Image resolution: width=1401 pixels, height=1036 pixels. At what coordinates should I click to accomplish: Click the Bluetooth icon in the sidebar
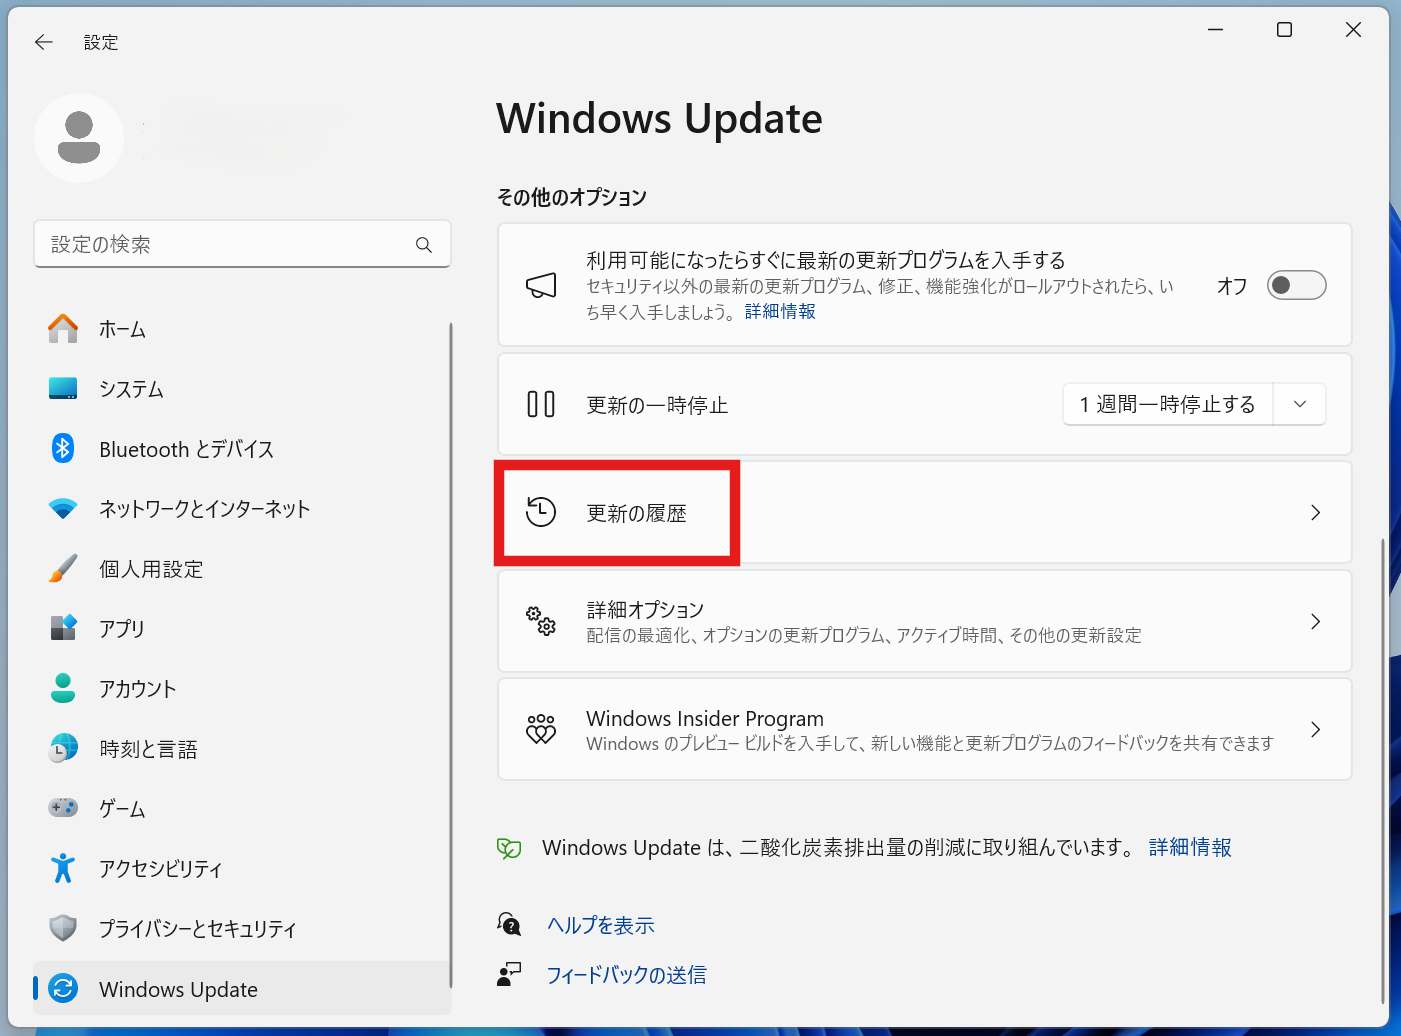(63, 449)
